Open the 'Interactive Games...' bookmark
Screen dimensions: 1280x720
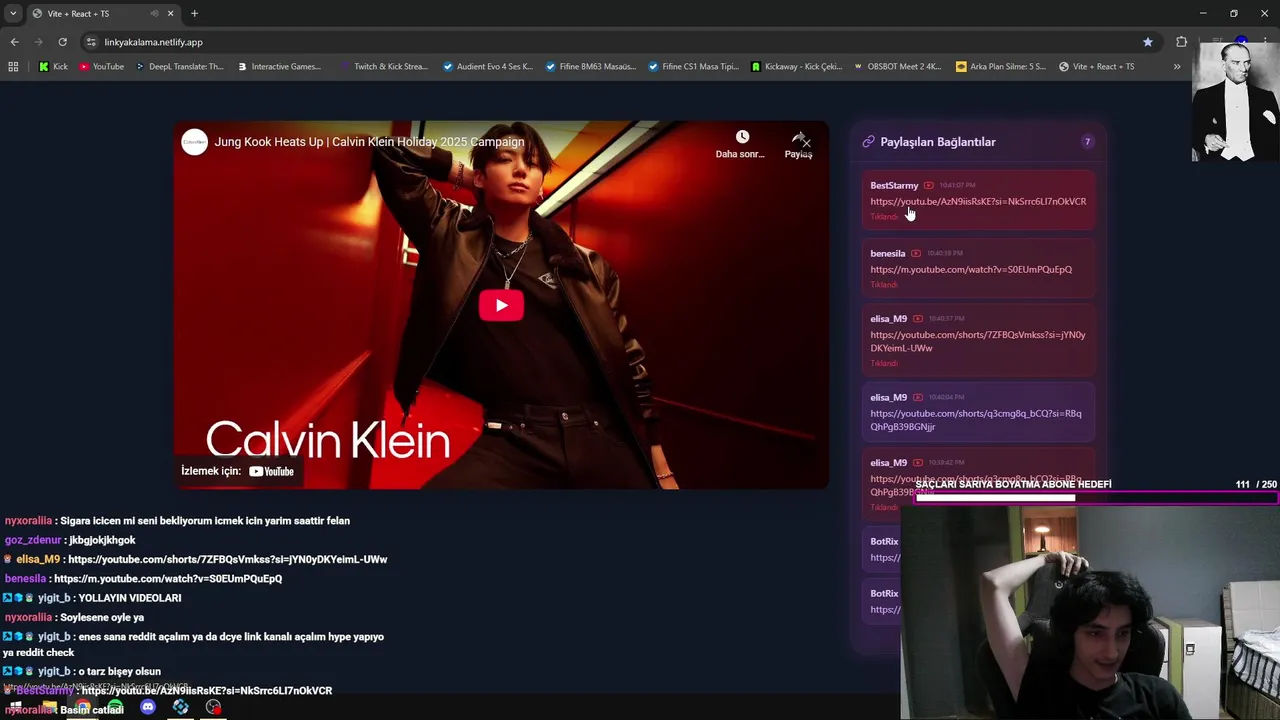click(x=279, y=67)
